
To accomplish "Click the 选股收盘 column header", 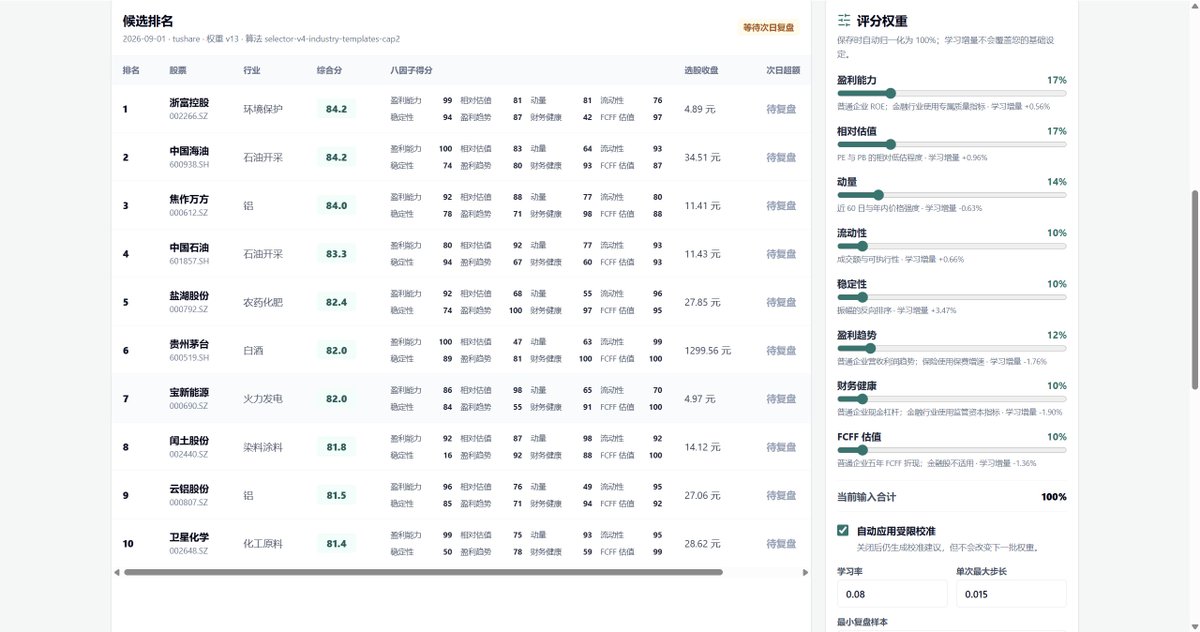I will 702,71.
